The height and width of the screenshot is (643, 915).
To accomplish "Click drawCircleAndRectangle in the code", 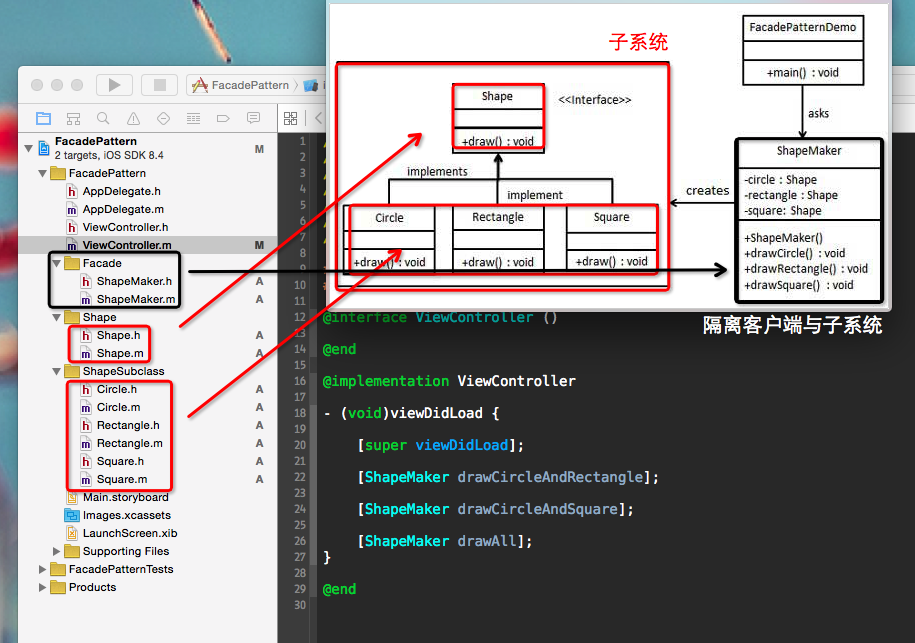I will coord(550,477).
